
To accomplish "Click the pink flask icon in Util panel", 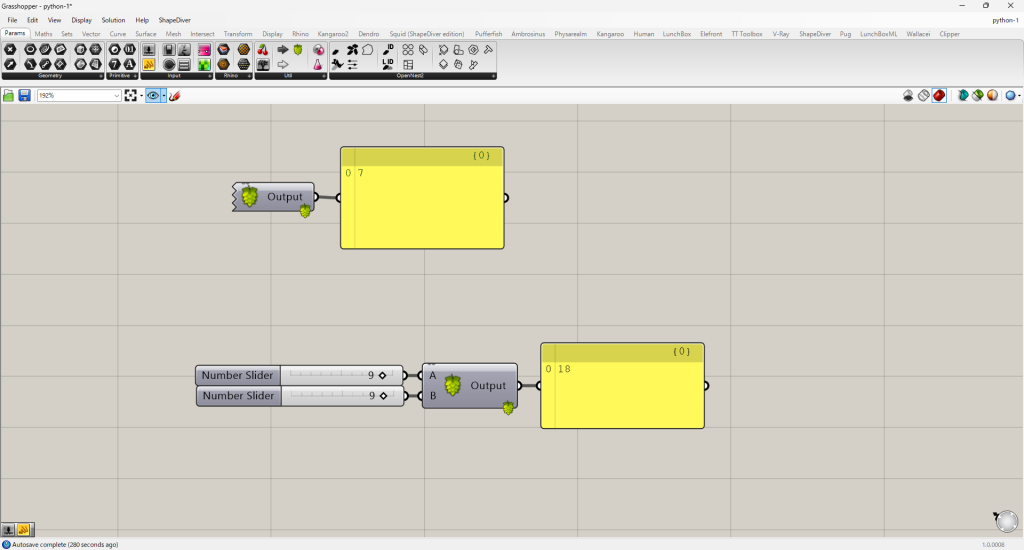I will pos(319,65).
